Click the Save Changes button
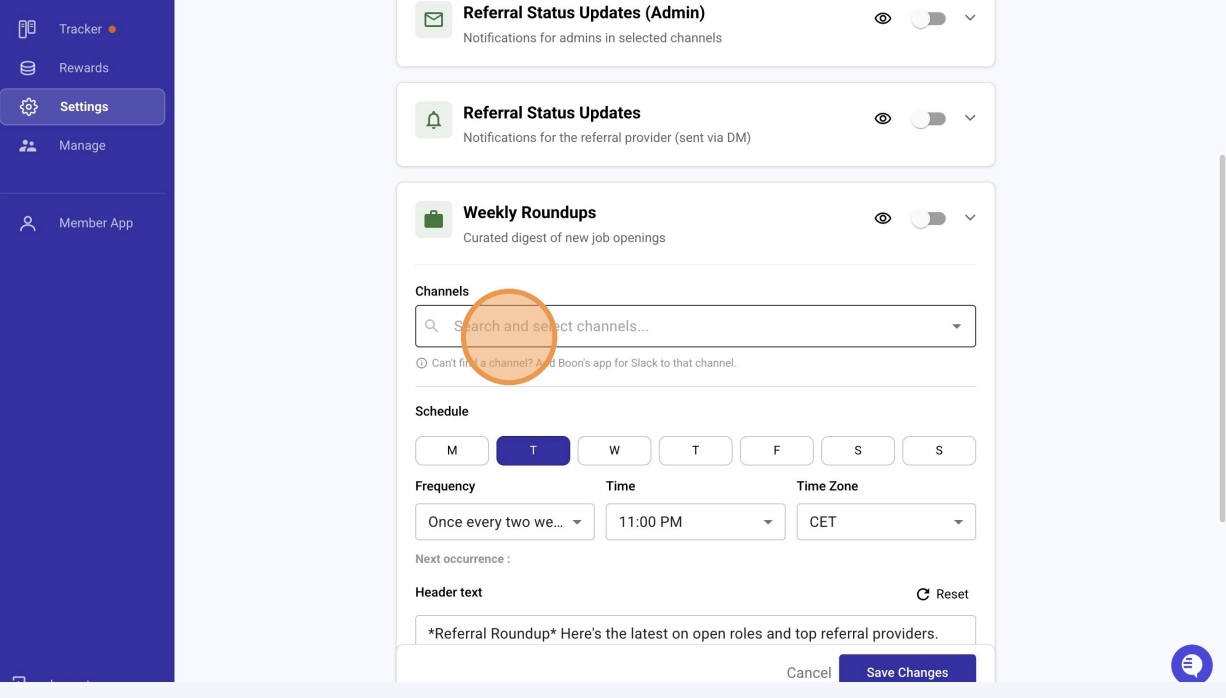The width and height of the screenshot is (1226, 698). [907, 672]
